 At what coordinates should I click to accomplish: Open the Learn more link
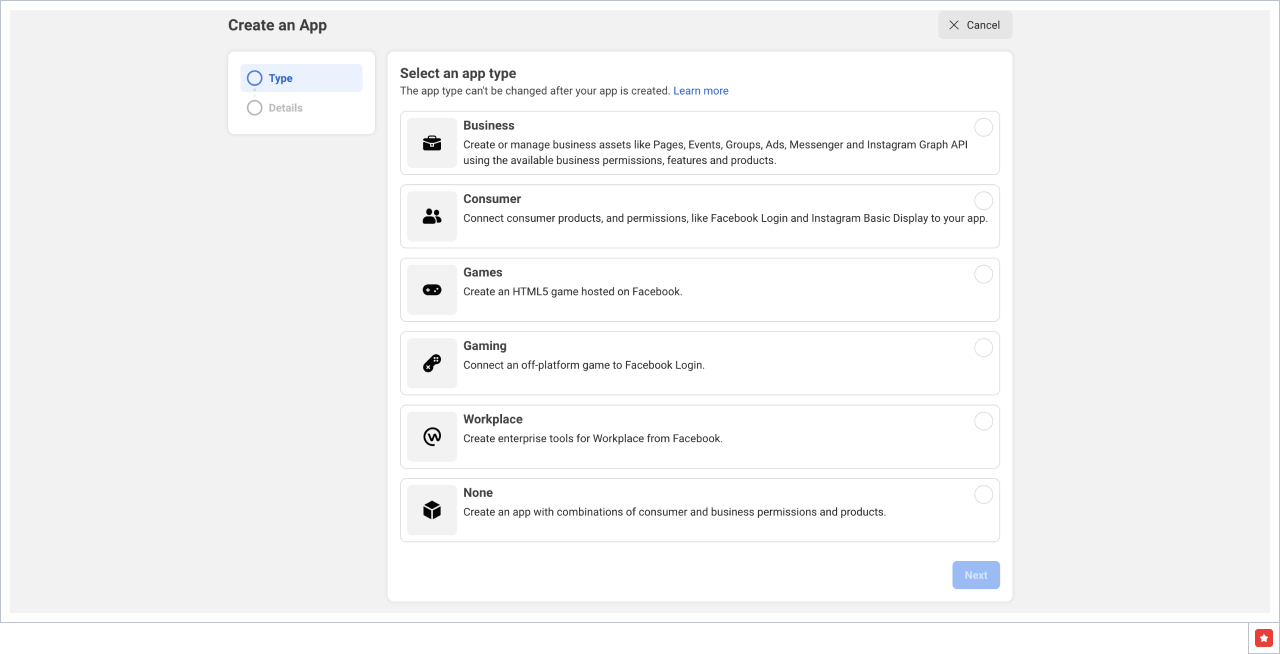point(700,91)
